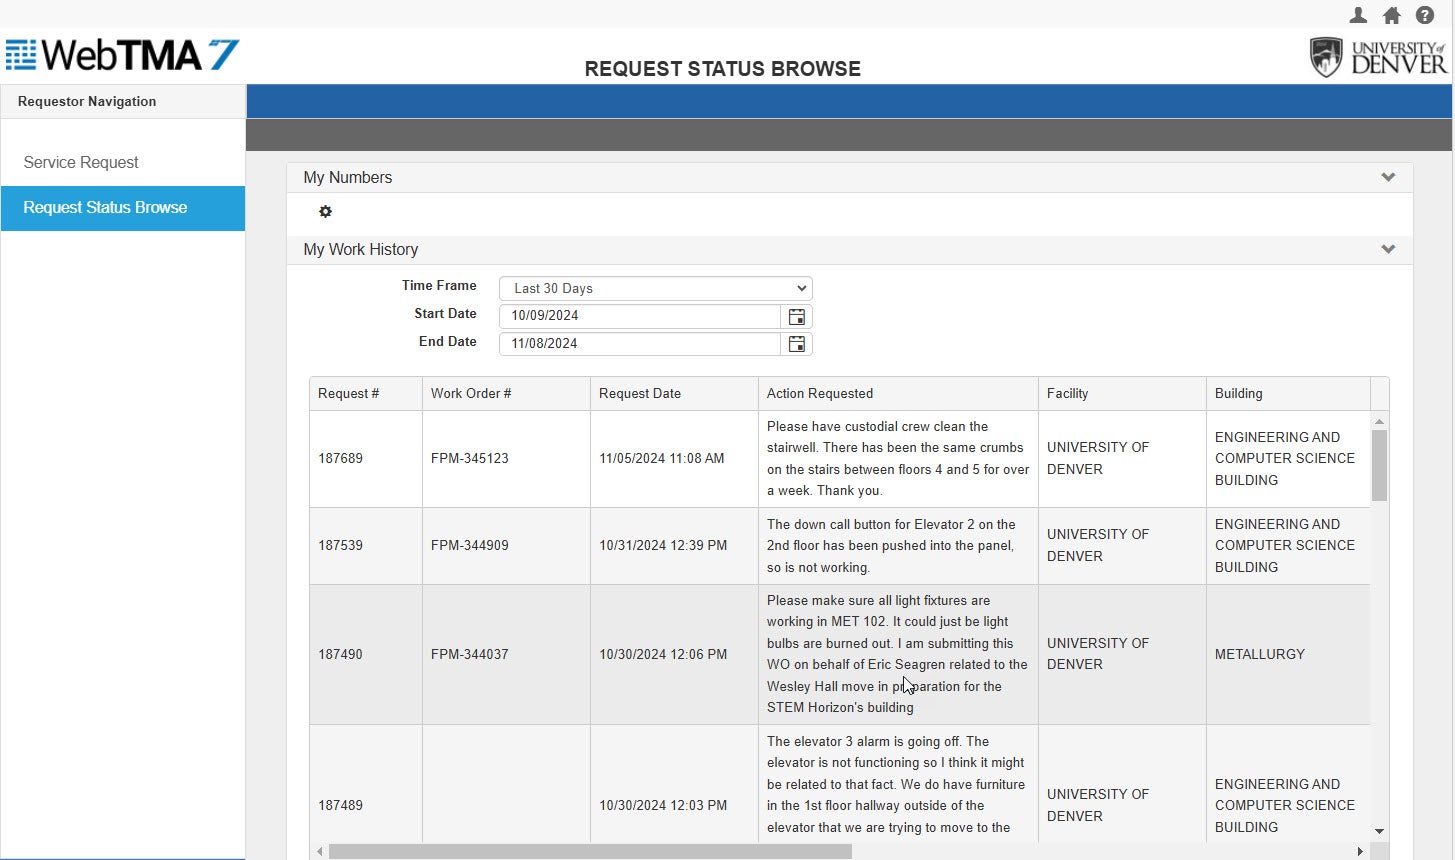Collapse the My Work History section
1455x860 pixels.
[1387, 250]
